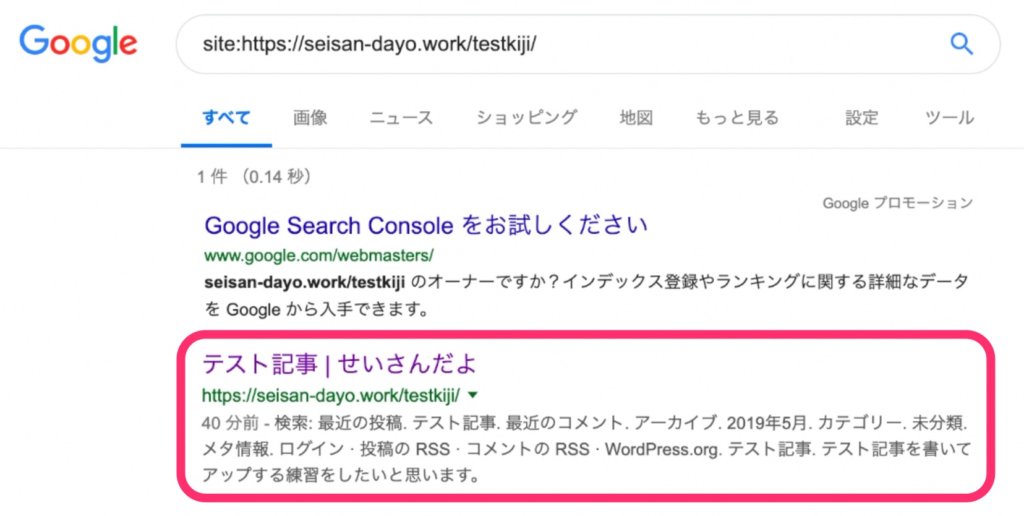
Task: Open the 設定 menu
Action: (x=861, y=117)
